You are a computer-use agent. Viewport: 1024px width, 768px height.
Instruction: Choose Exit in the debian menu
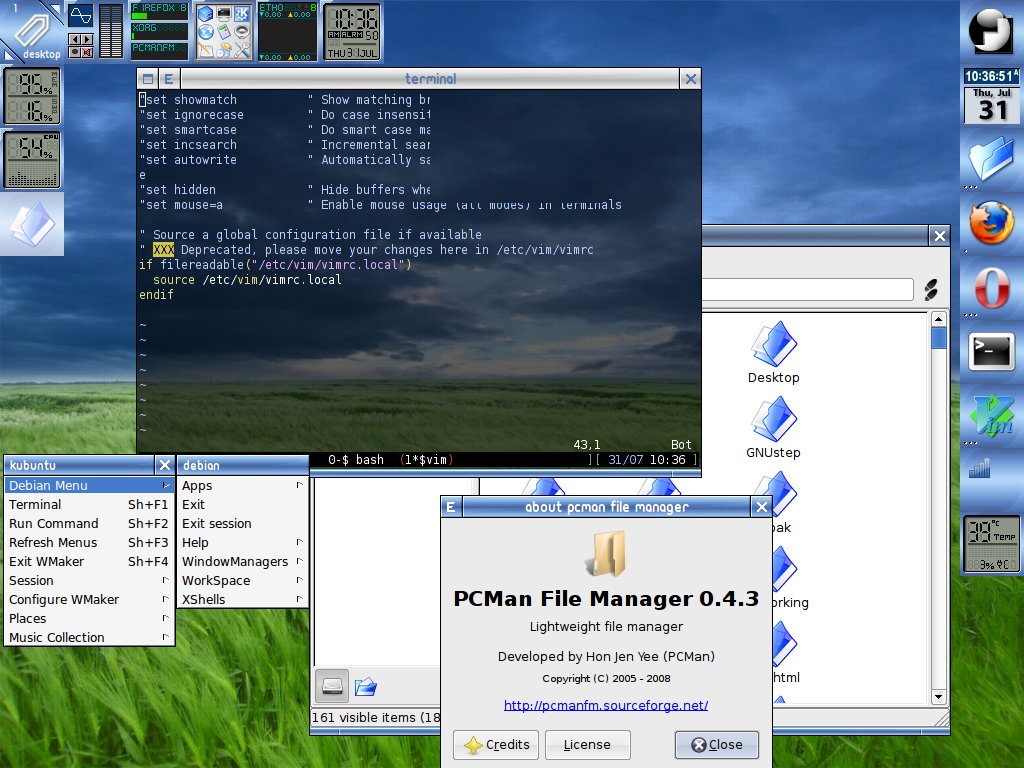242,504
